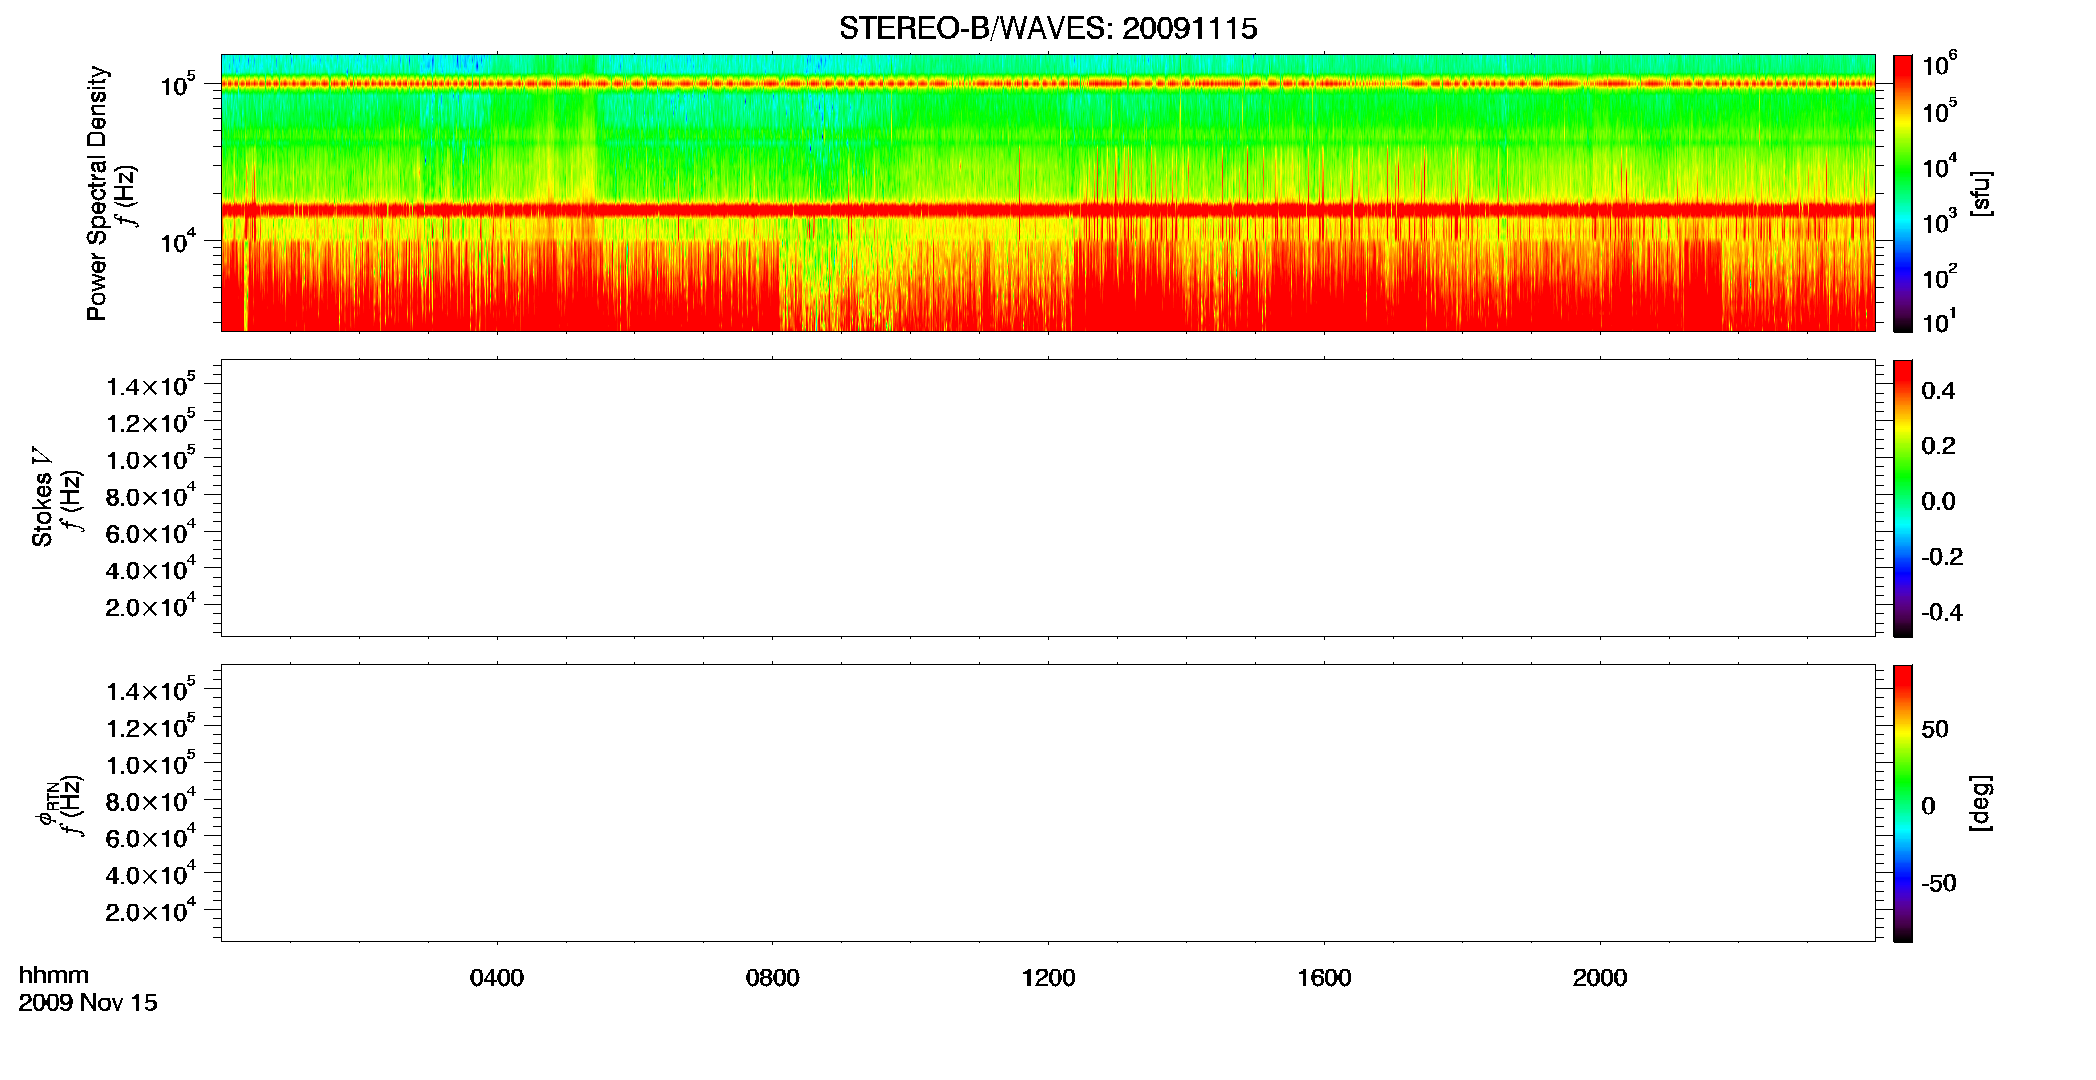Click the 2000 time axis label

click(1599, 978)
